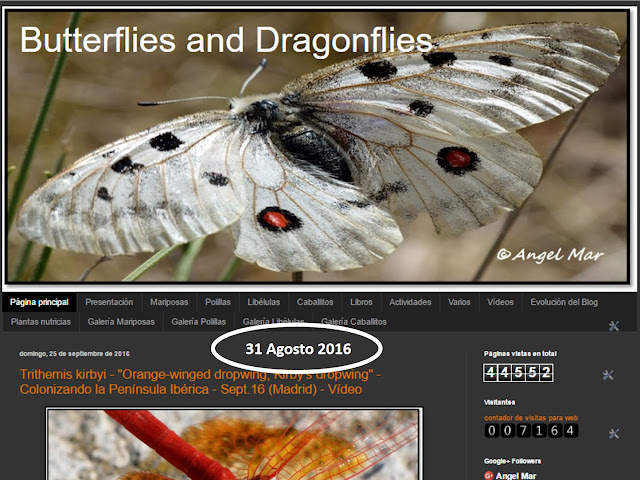
Task: Click the wrench icon next to Páginas vistas counter
Action: point(608,375)
